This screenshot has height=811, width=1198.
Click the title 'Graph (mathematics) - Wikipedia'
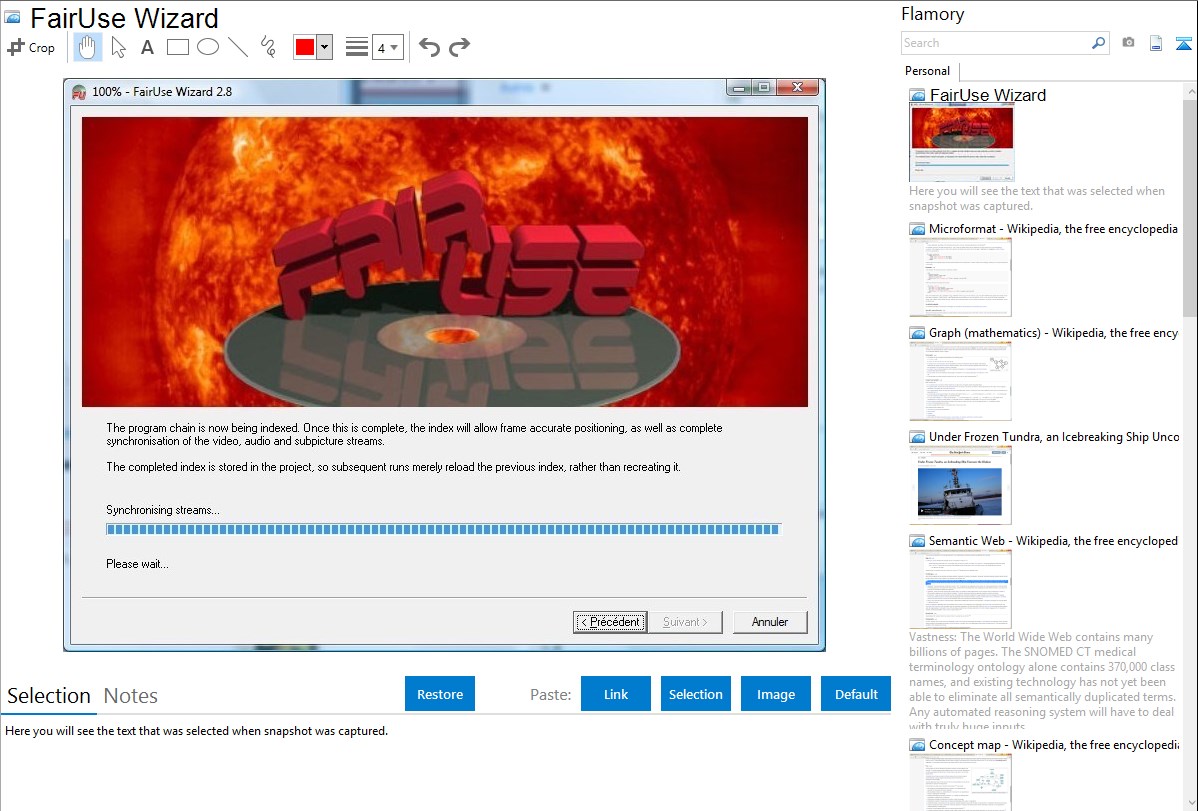click(1054, 333)
